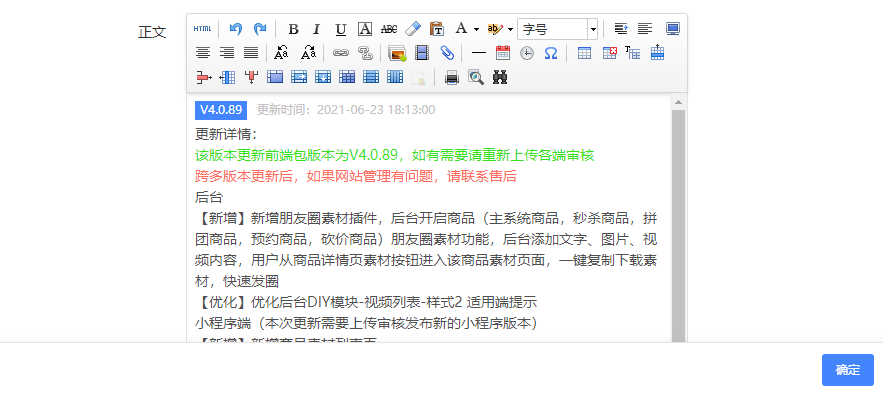Expand the 字号 font size dropdown
Screen dimensions: 883x393
coord(592,29)
